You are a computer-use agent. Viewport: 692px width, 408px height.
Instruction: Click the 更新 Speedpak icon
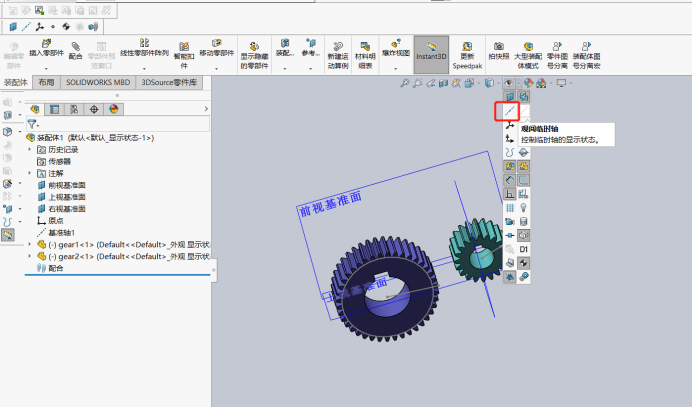467,46
